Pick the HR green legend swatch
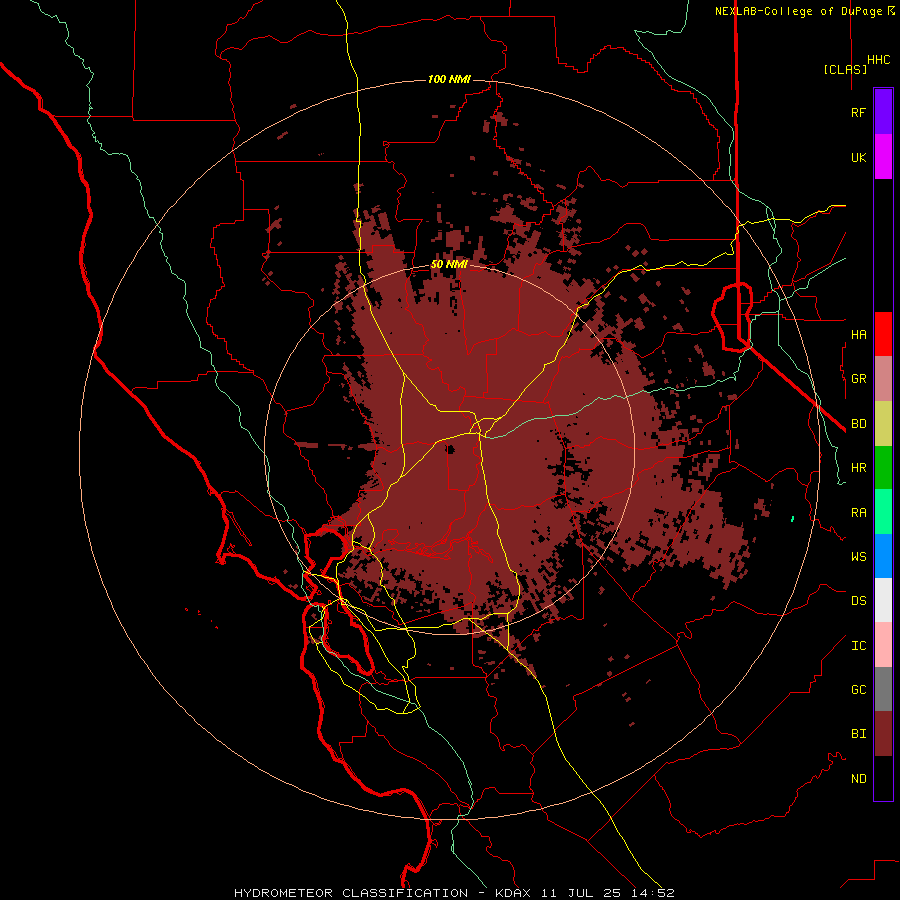The image size is (900, 900). 883,468
